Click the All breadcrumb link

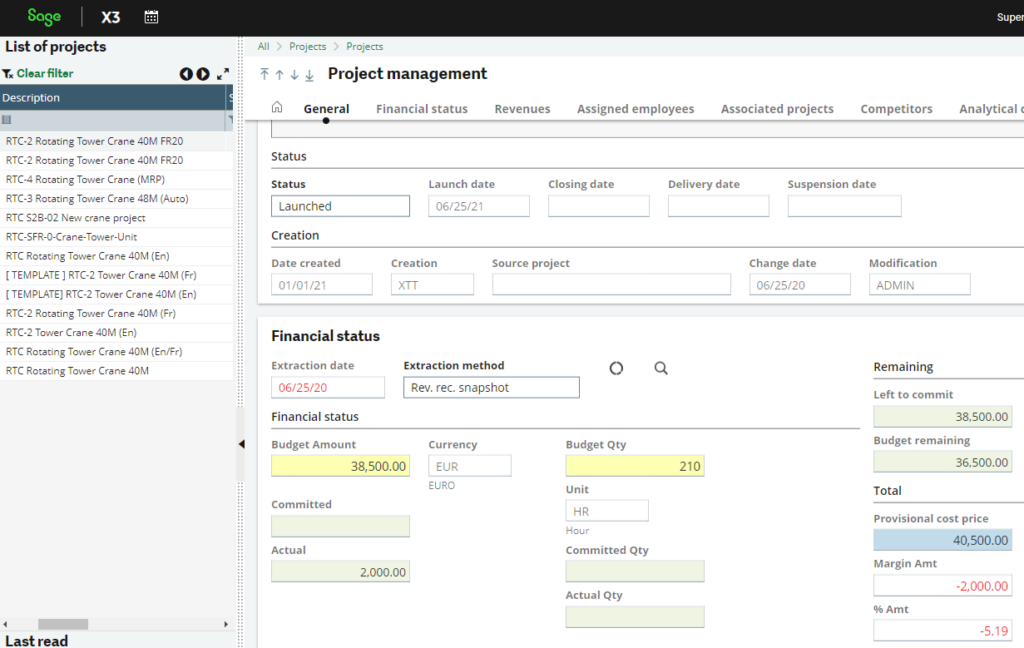[263, 46]
